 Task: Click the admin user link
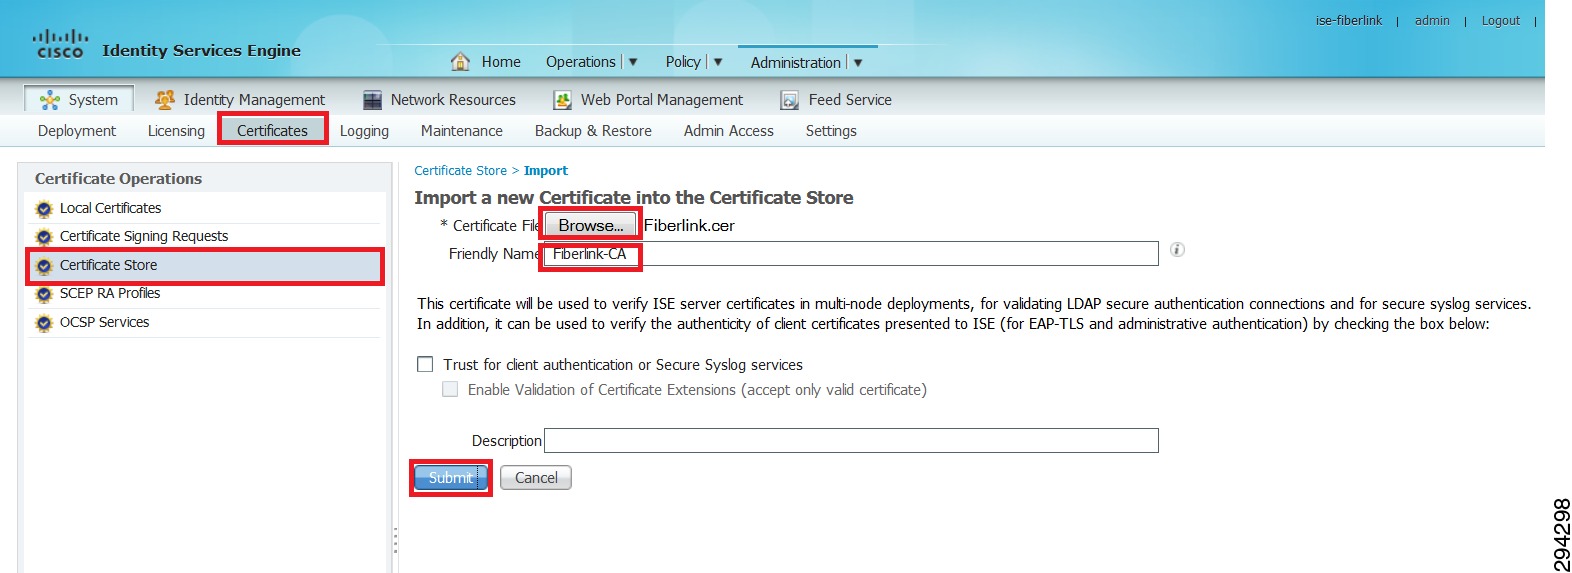(1432, 20)
